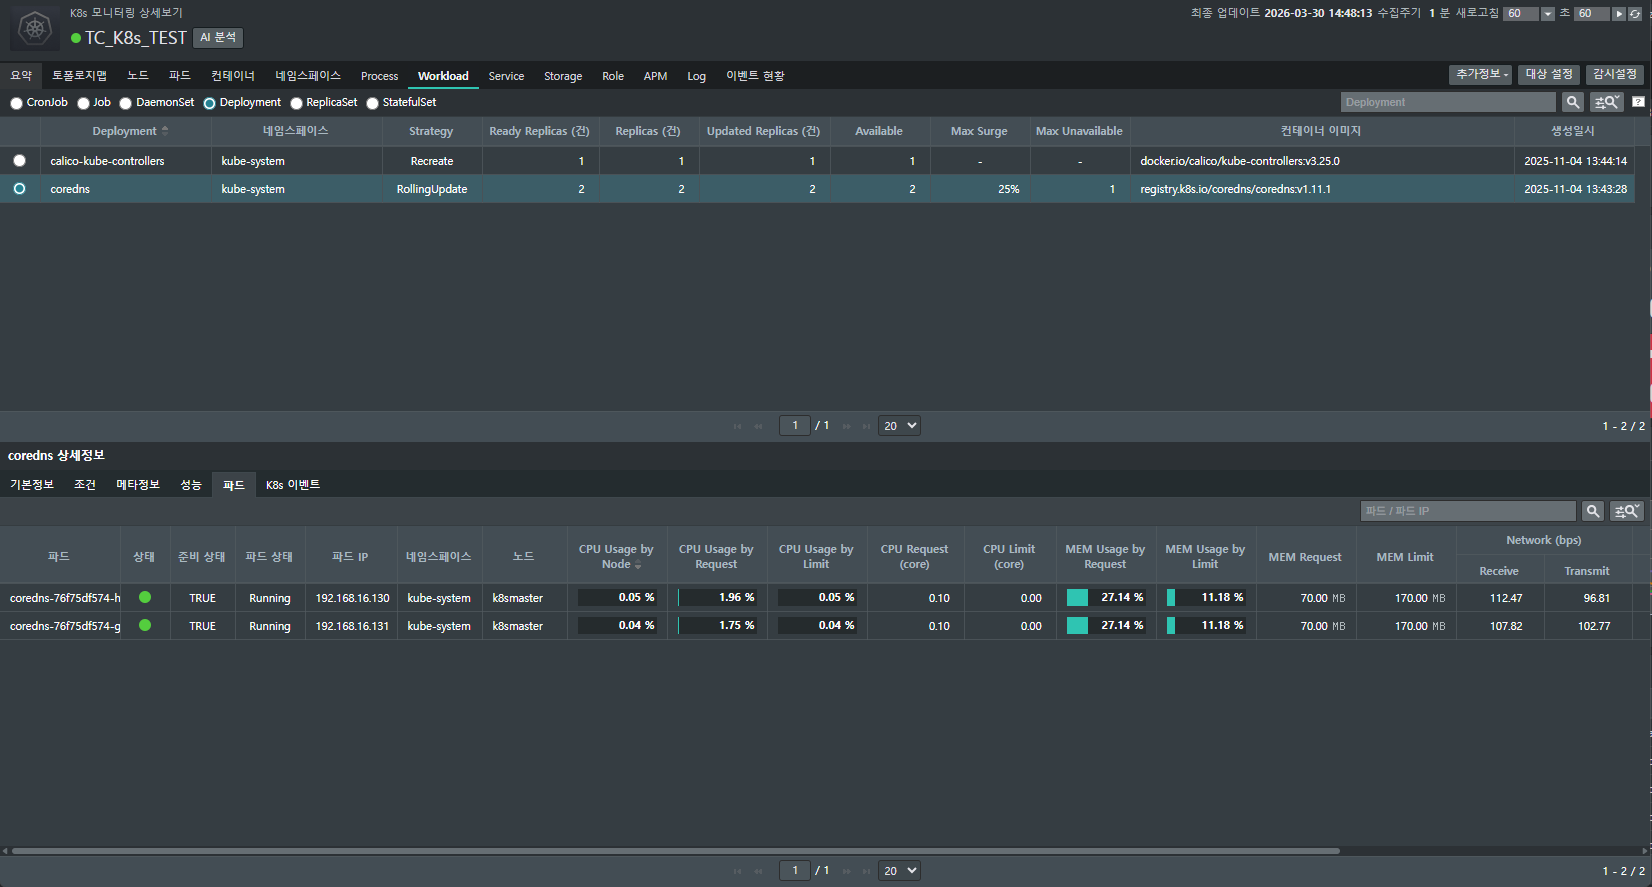Click the 감시설정 button
Image resolution: width=1652 pixels, height=887 pixels.
(1614, 75)
